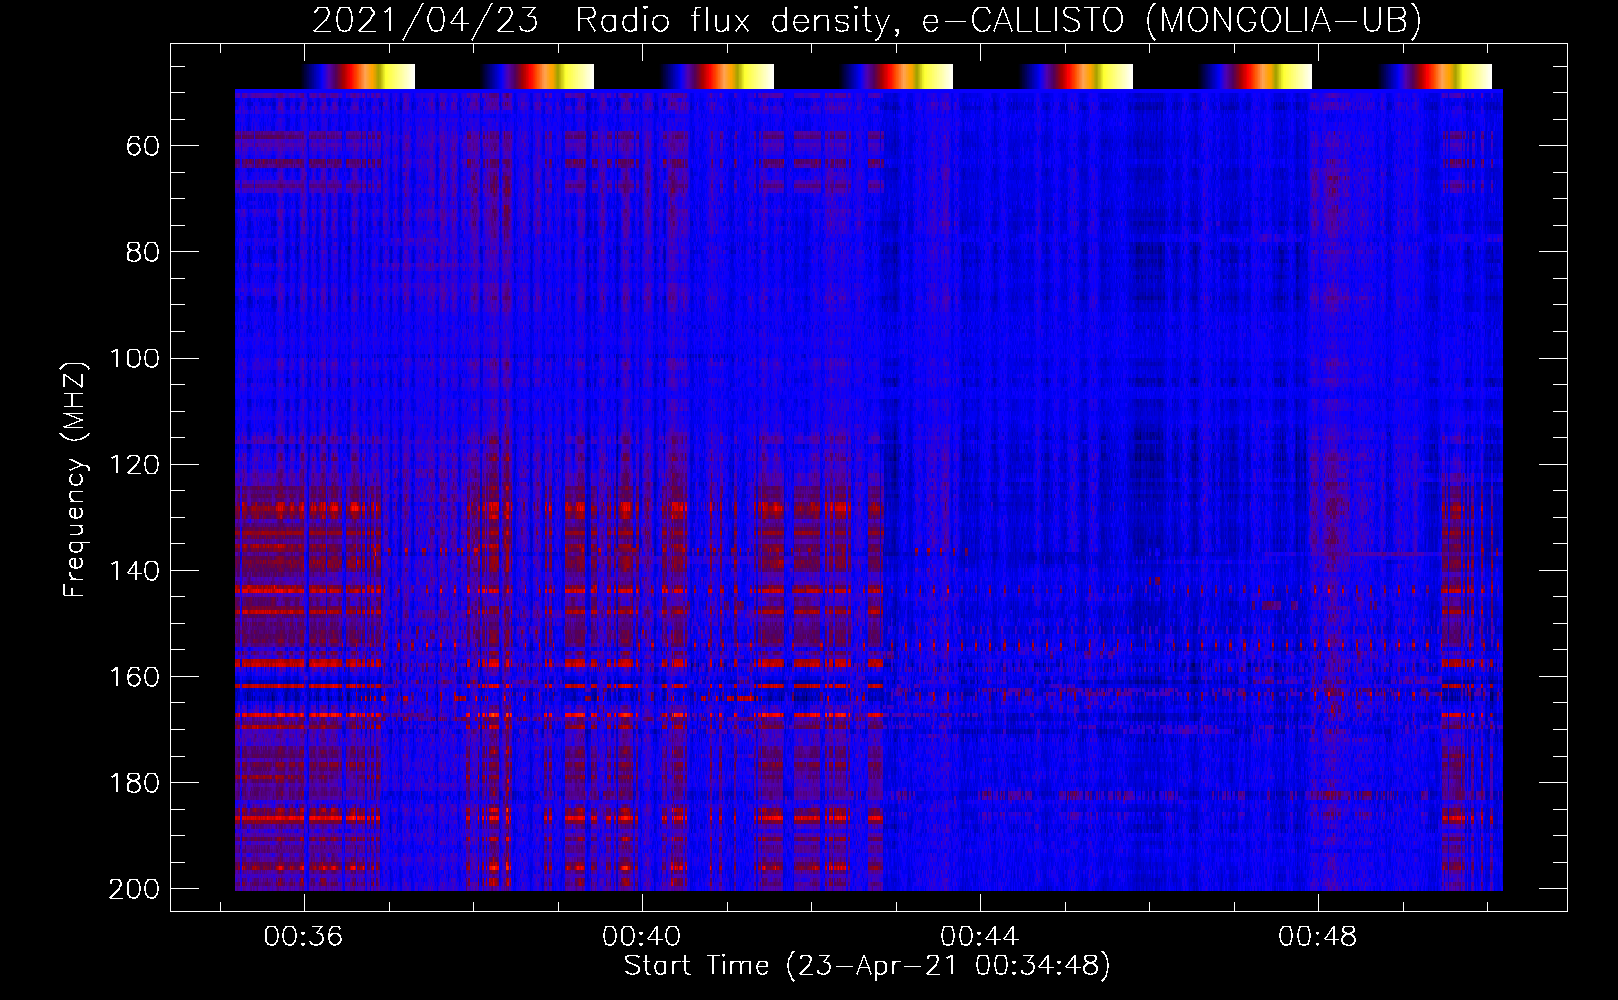Click the station name (MONGOLIA-UB) in the title

[1283, 21]
